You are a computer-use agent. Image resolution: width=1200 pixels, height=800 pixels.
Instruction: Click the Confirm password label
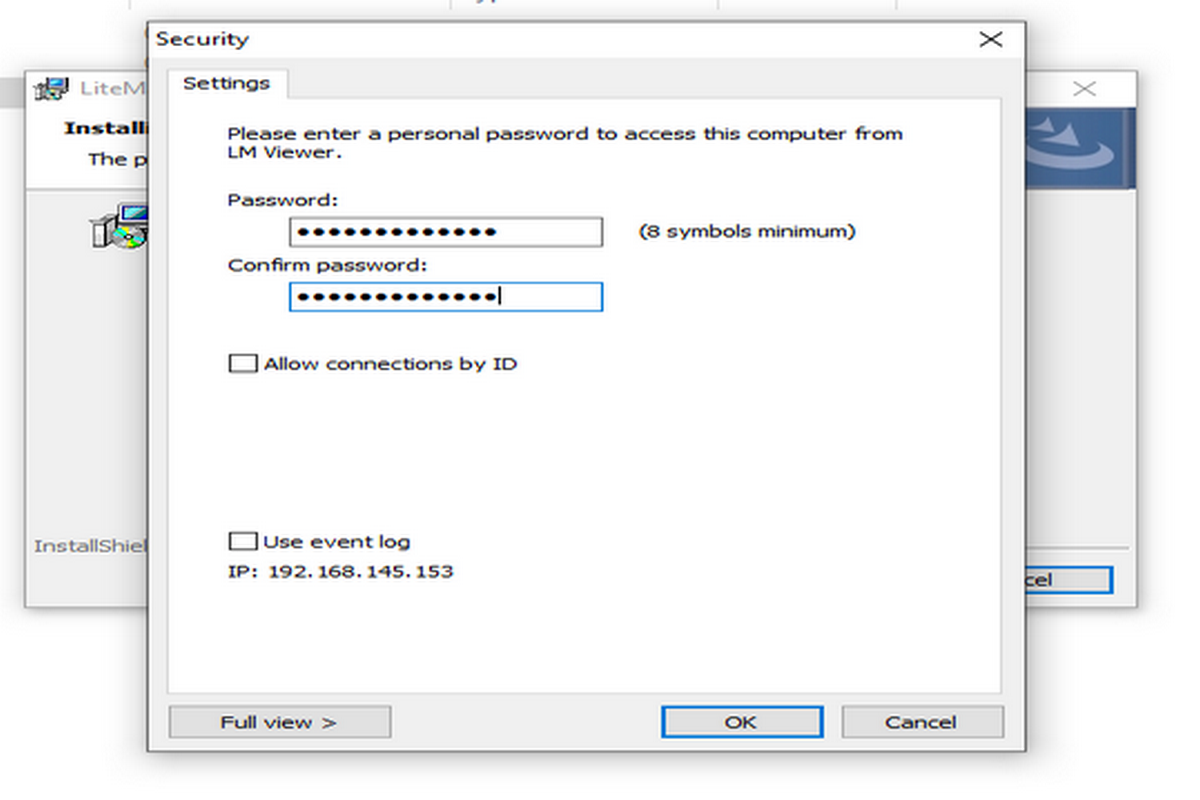[x=327, y=266]
